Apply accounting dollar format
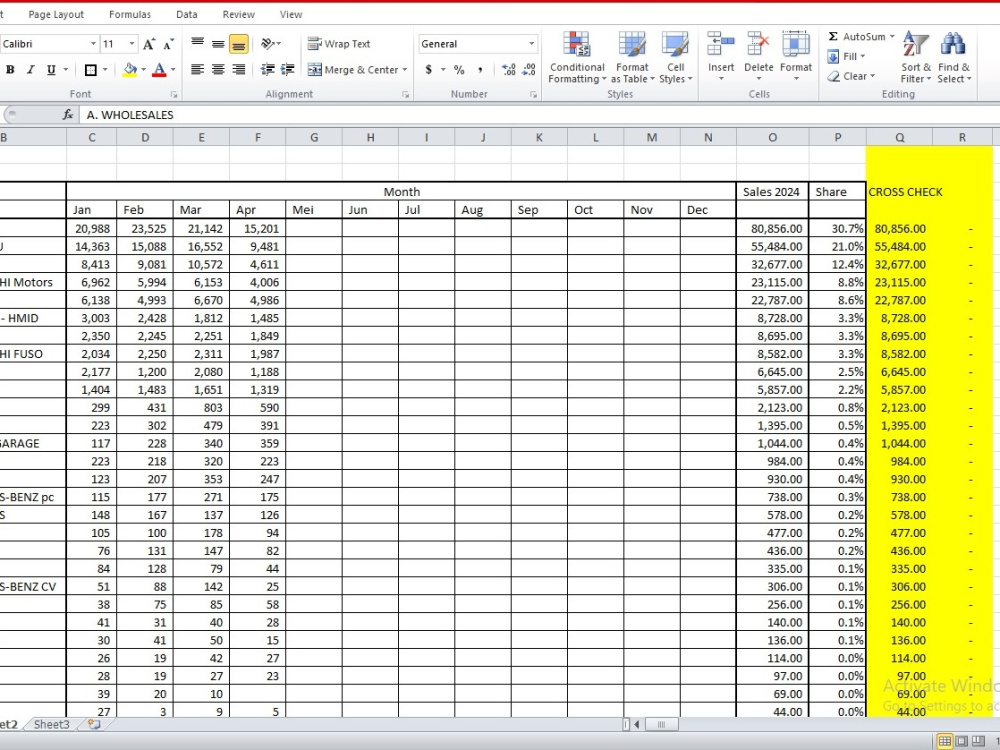The height and width of the screenshot is (750, 1000). pos(429,70)
